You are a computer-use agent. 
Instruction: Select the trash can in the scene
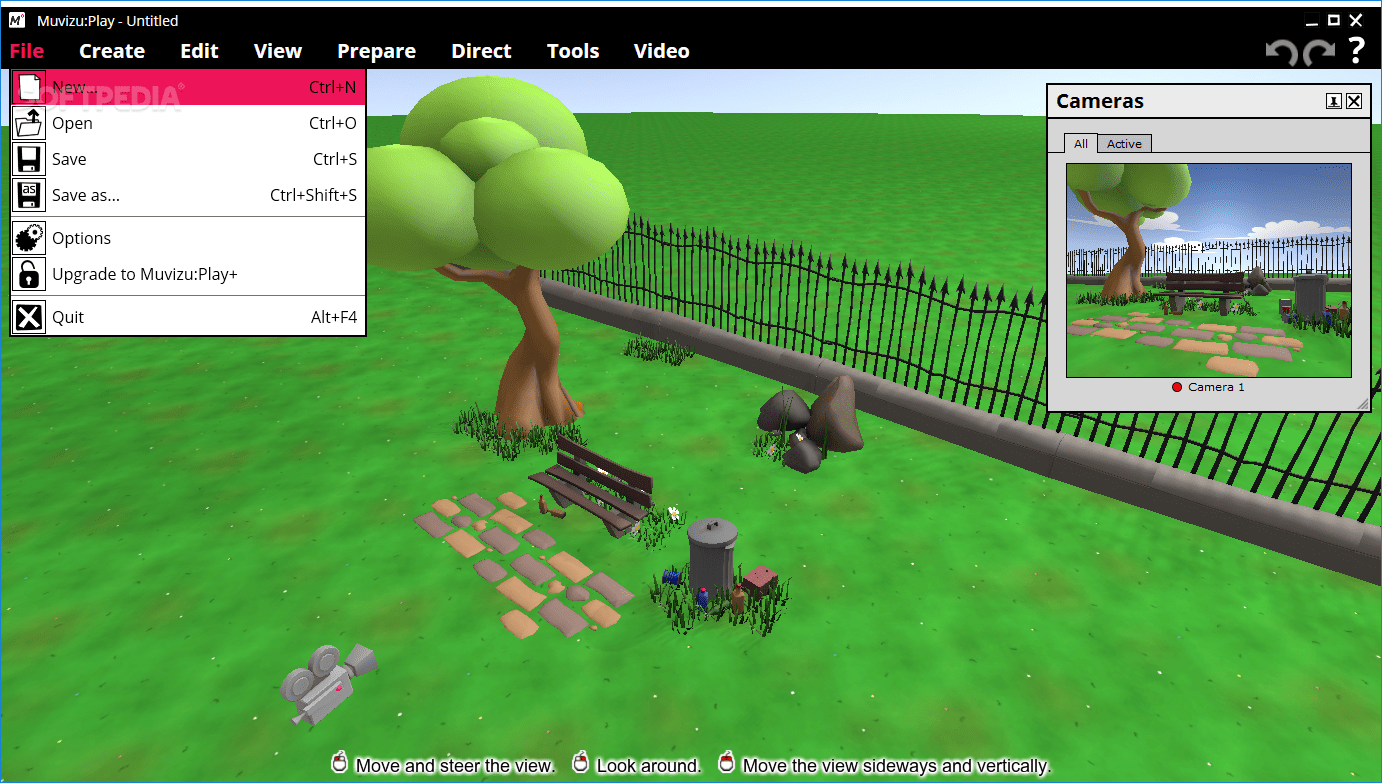tap(712, 555)
